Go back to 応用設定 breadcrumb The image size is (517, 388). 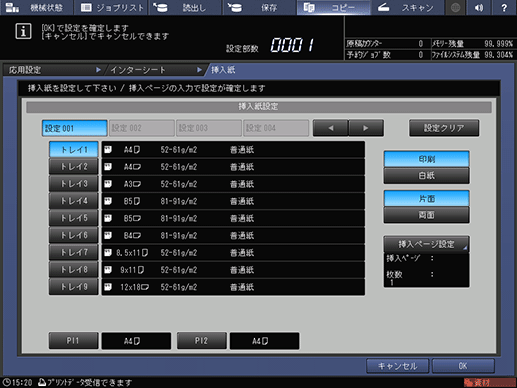(53, 70)
